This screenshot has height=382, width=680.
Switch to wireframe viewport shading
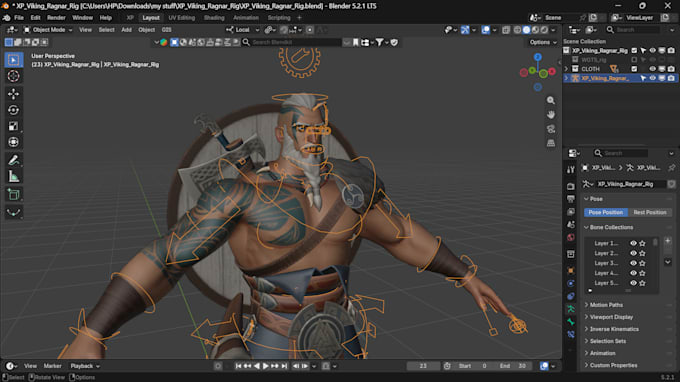(517, 30)
